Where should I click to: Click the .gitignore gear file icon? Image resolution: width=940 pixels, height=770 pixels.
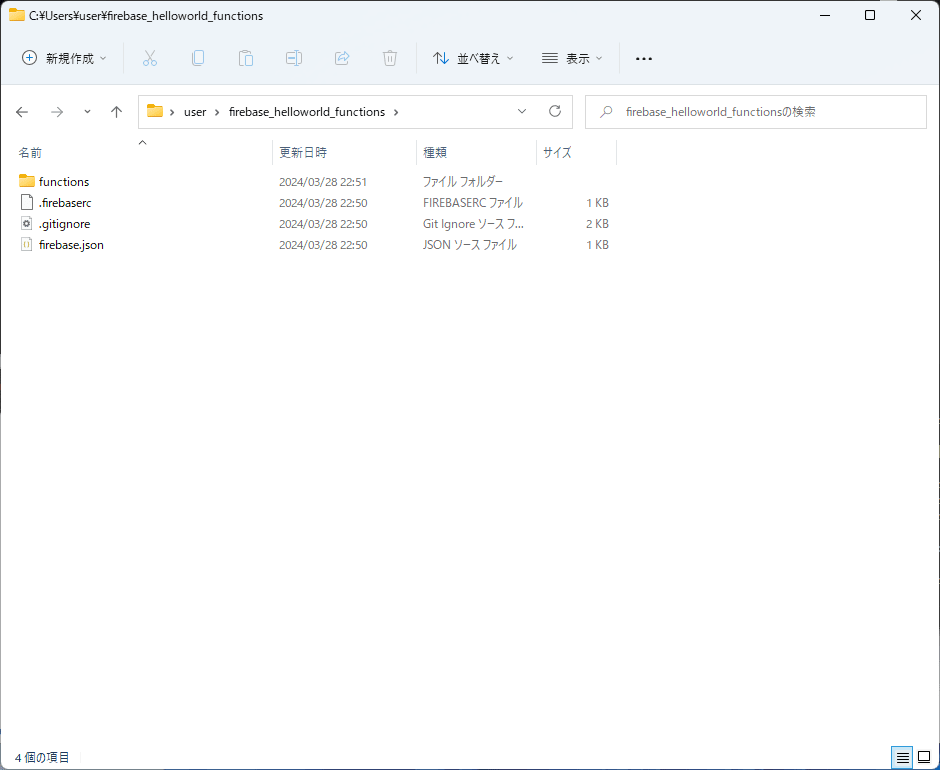coord(26,224)
